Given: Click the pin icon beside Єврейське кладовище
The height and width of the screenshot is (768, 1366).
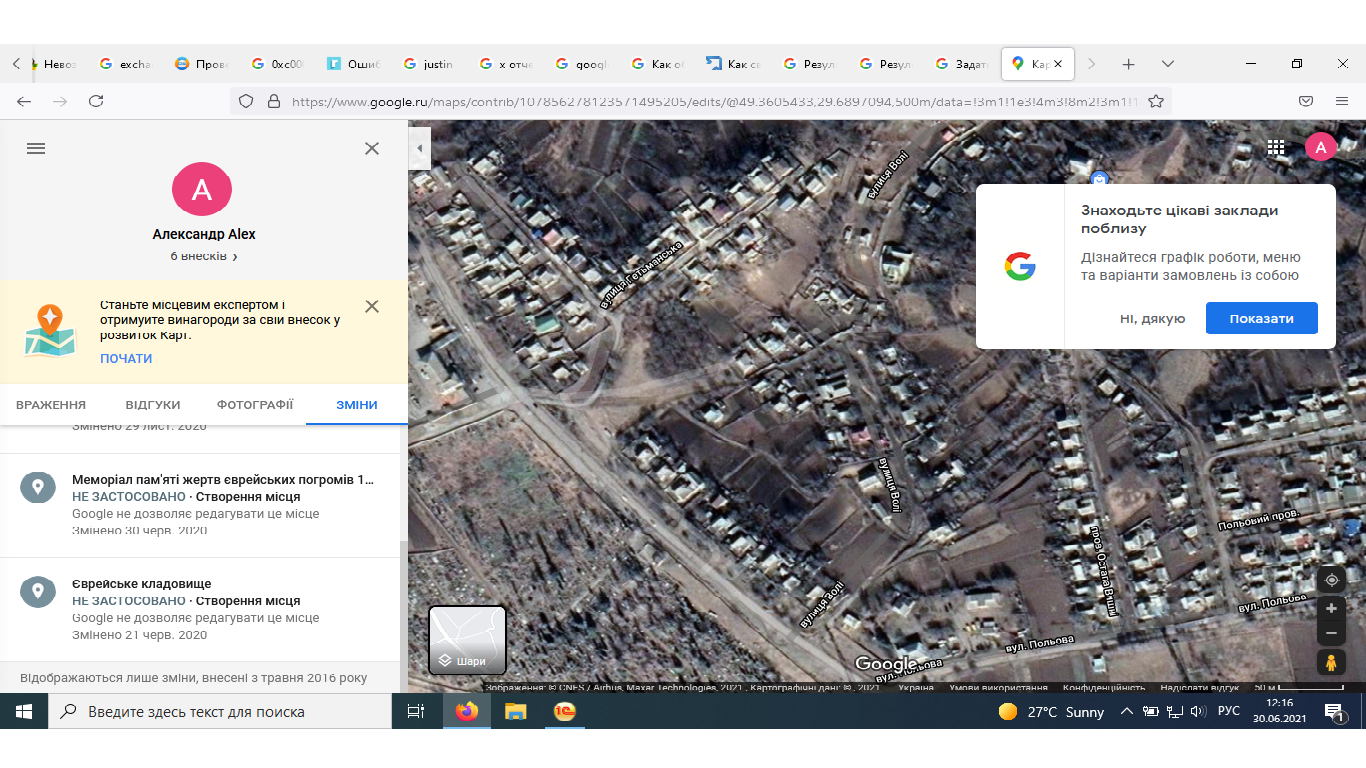Looking at the screenshot, I should pos(38,591).
